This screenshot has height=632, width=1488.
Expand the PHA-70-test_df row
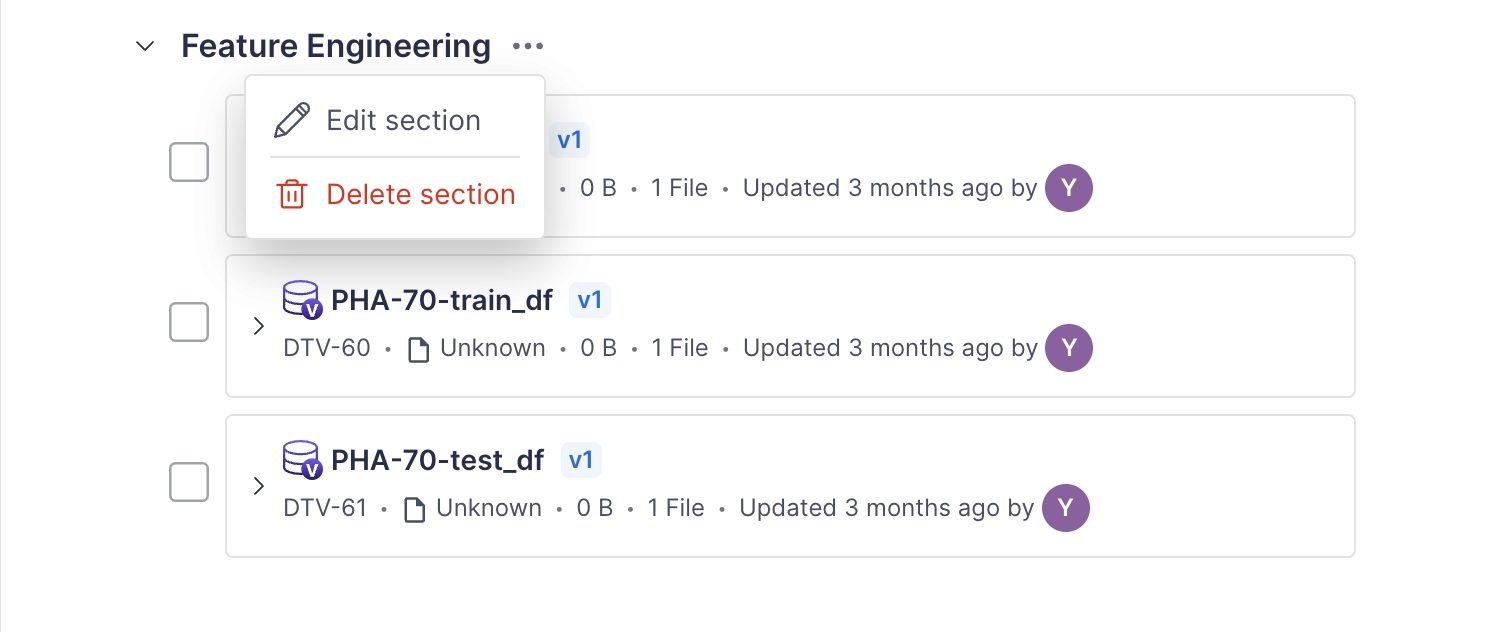click(x=258, y=486)
